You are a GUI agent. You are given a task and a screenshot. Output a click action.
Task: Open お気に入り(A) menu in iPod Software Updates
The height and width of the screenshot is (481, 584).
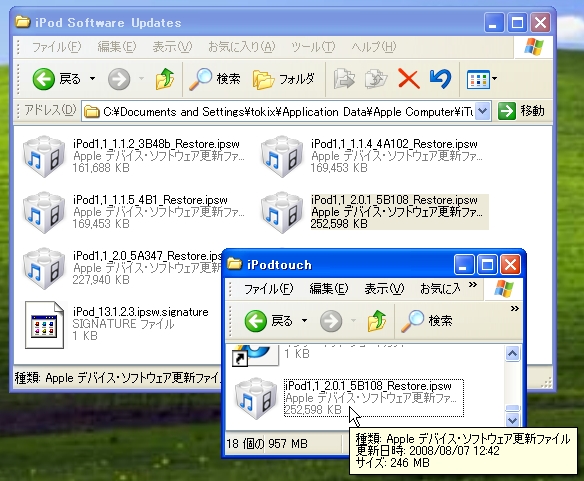(242, 47)
